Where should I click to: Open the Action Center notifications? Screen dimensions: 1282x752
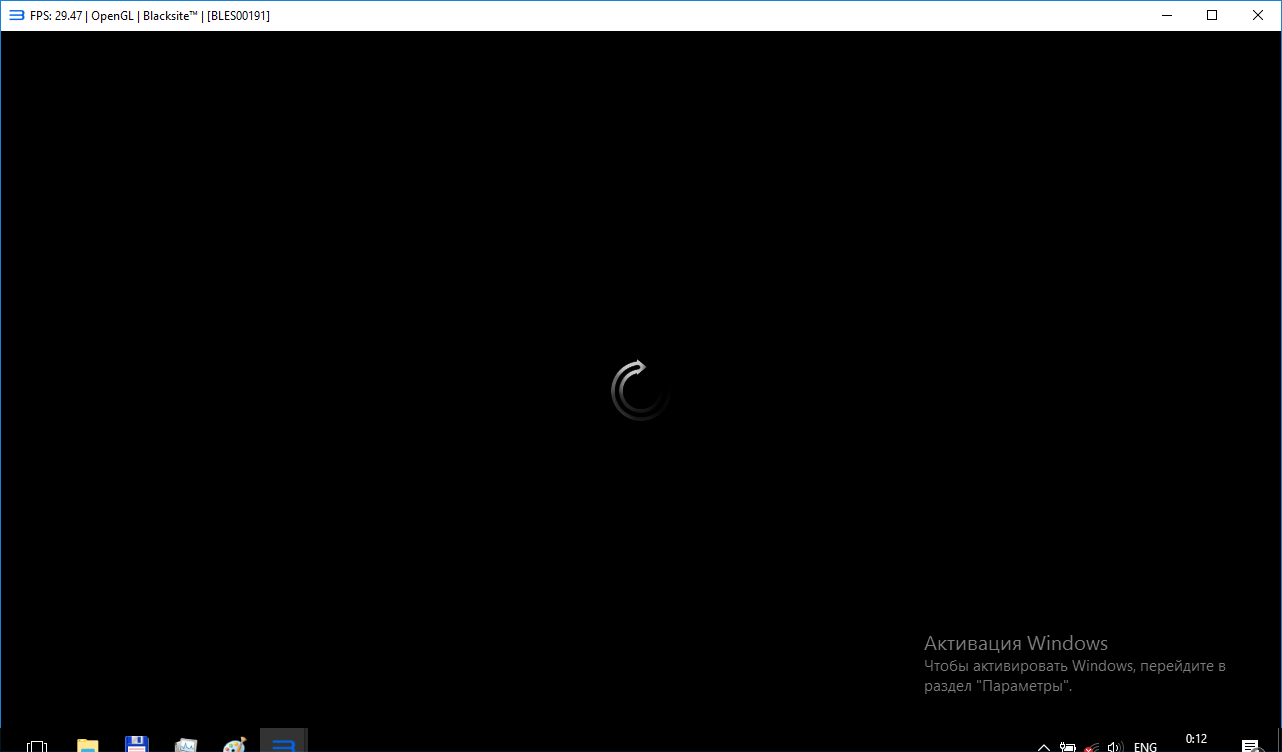click(x=1250, y=746)
